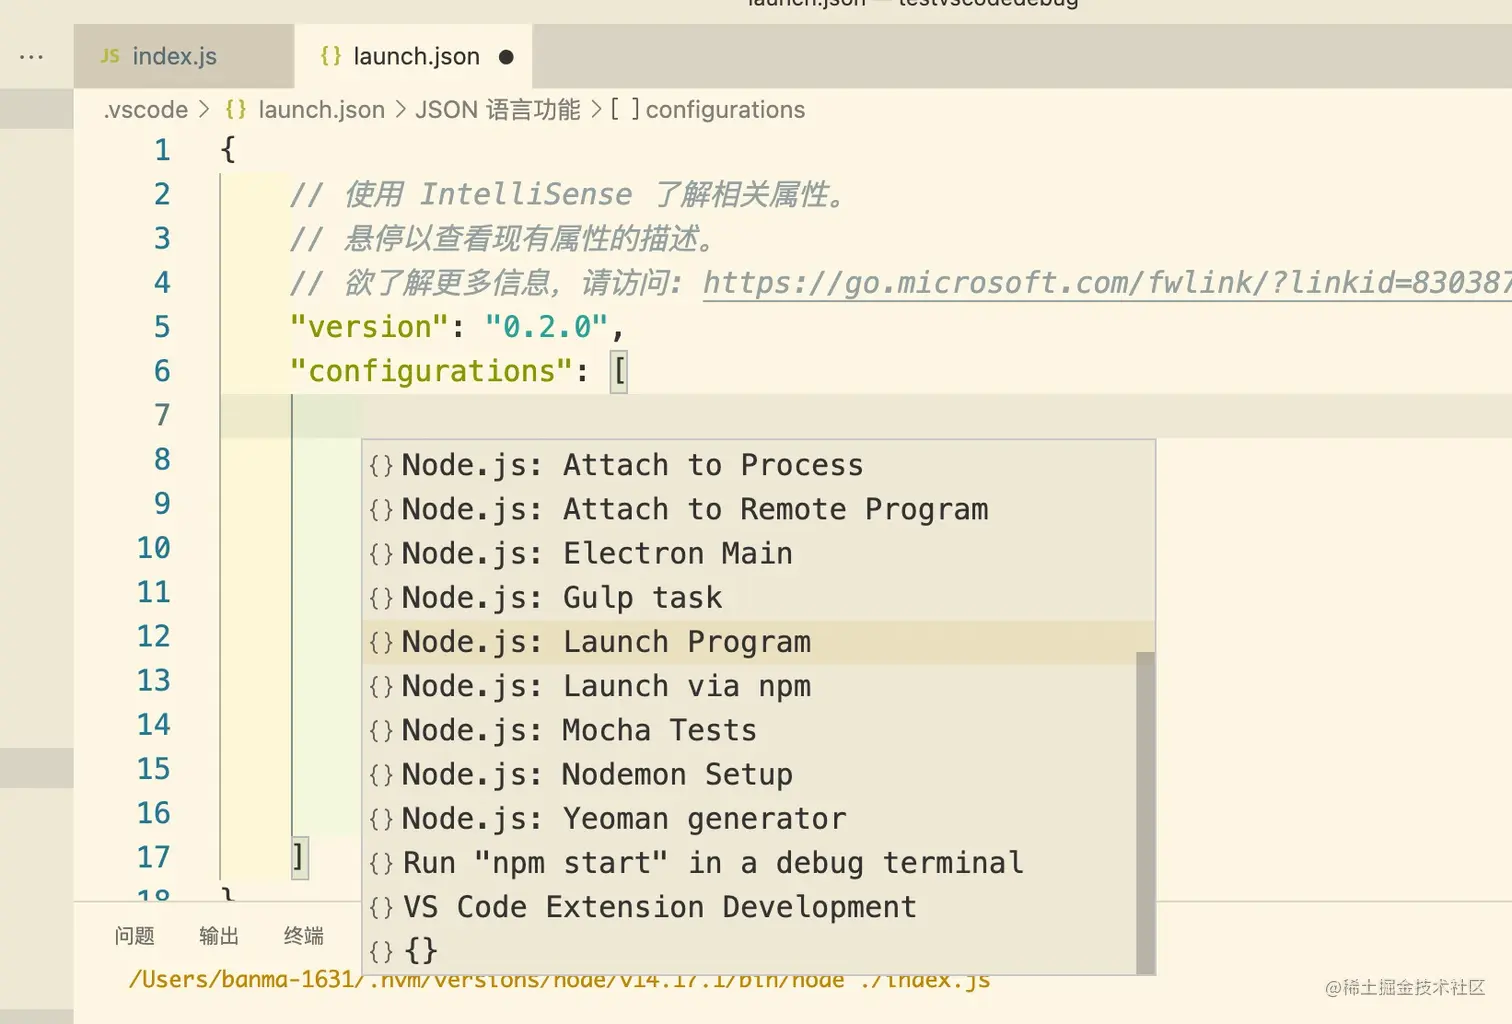Open JSON 语言功能 breadcrumb item
The width and height of the screenshot is (1512, 1024).
pos(497,110)
